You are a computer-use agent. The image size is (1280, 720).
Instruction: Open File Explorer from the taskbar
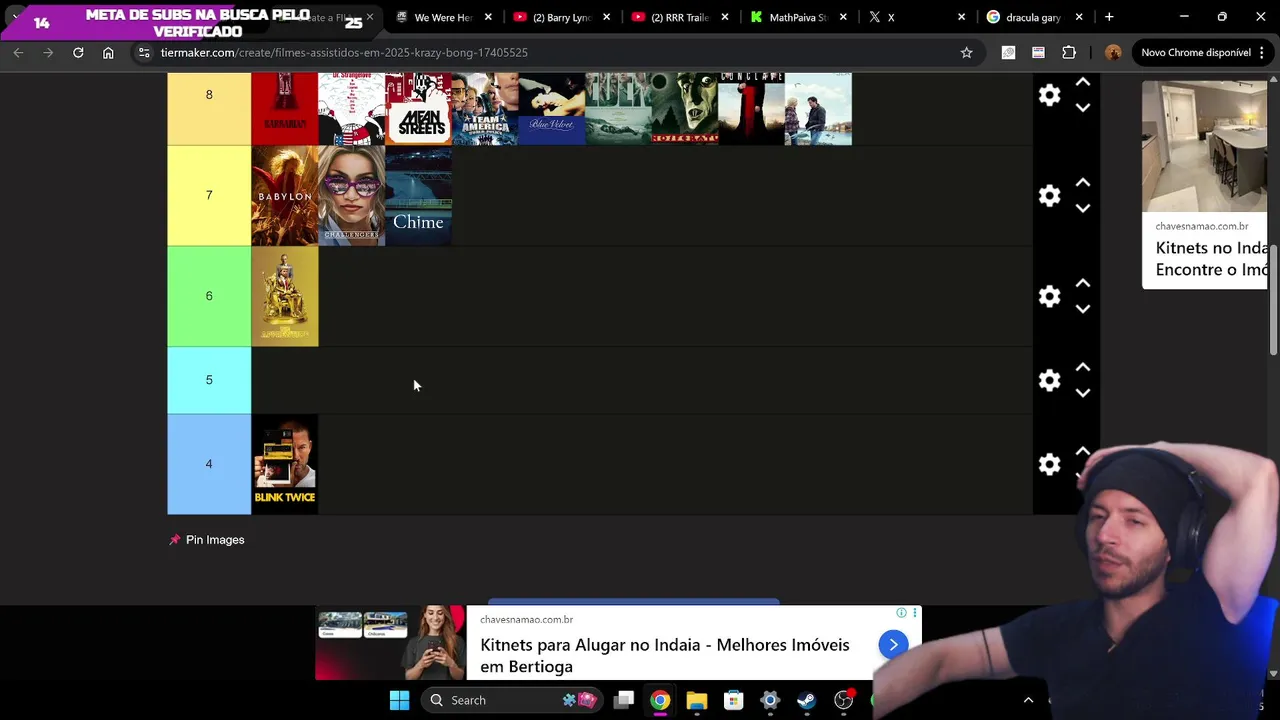pyautogui.click(x=697, y=700)
